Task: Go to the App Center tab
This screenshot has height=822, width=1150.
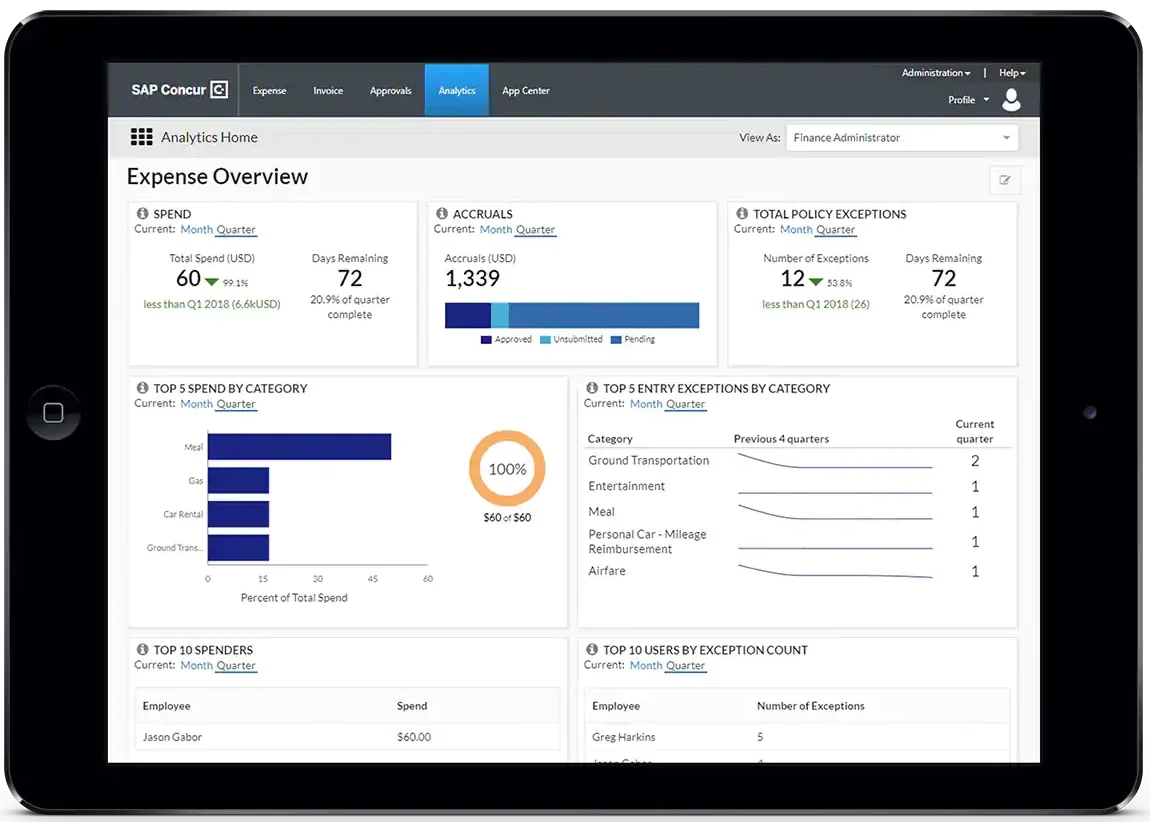Action: (525, 91)
